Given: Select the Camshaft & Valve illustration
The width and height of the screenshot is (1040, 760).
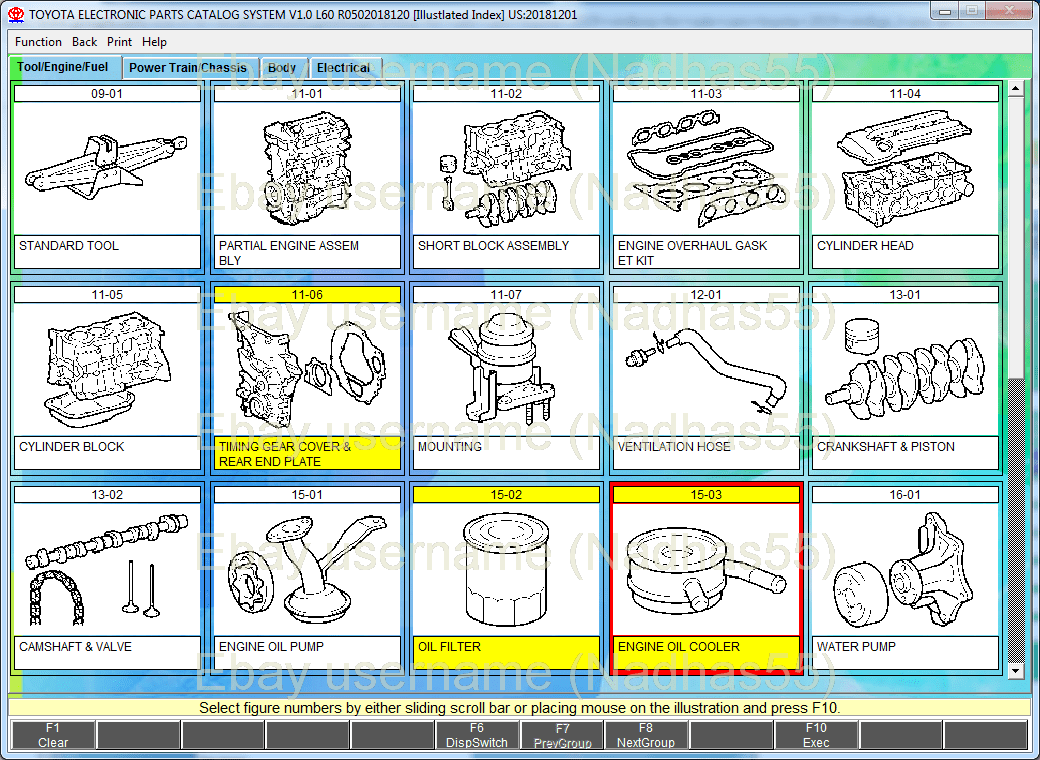Looking at the screenshot, I should 107,569.
